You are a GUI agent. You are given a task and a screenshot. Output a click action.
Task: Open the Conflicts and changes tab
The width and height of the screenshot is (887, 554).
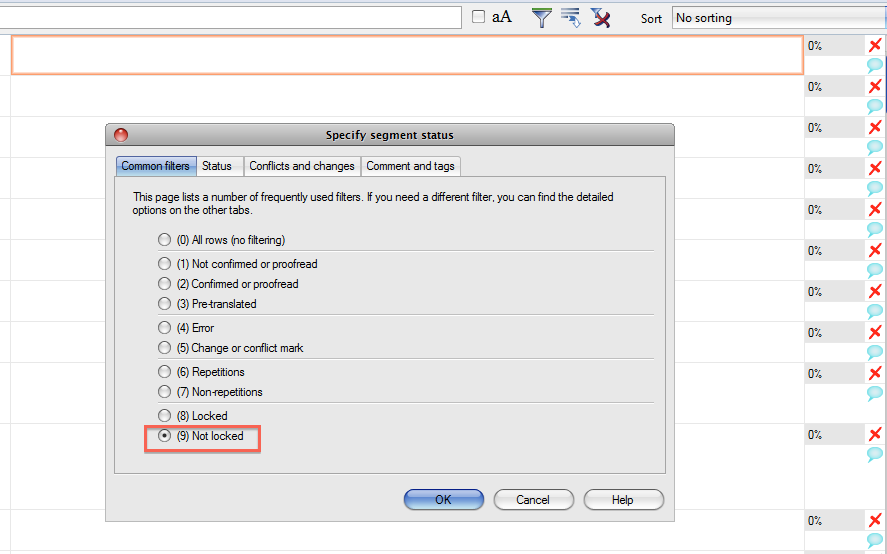point(301,166)
